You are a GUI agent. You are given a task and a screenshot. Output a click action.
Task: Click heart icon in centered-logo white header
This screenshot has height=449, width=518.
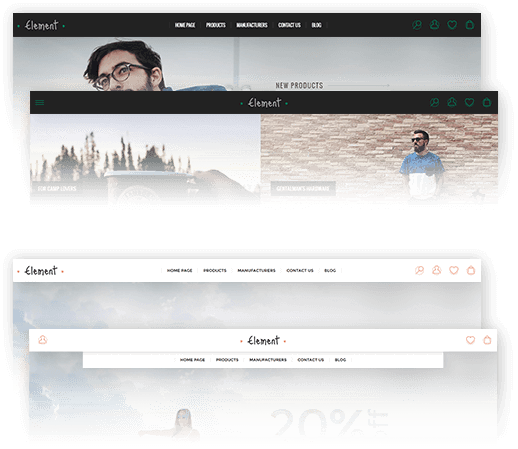point(470,340)
